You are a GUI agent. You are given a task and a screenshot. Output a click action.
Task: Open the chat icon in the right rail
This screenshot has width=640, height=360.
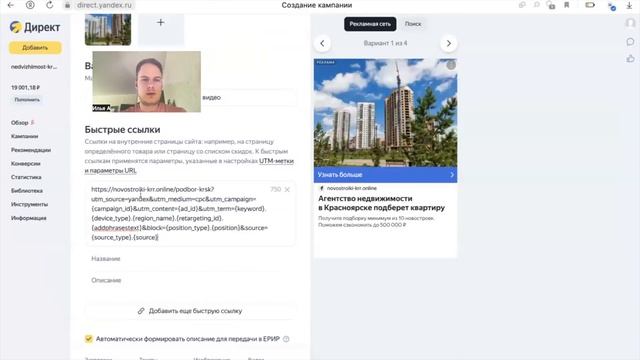pyautogui.click(x=630, y=42)
